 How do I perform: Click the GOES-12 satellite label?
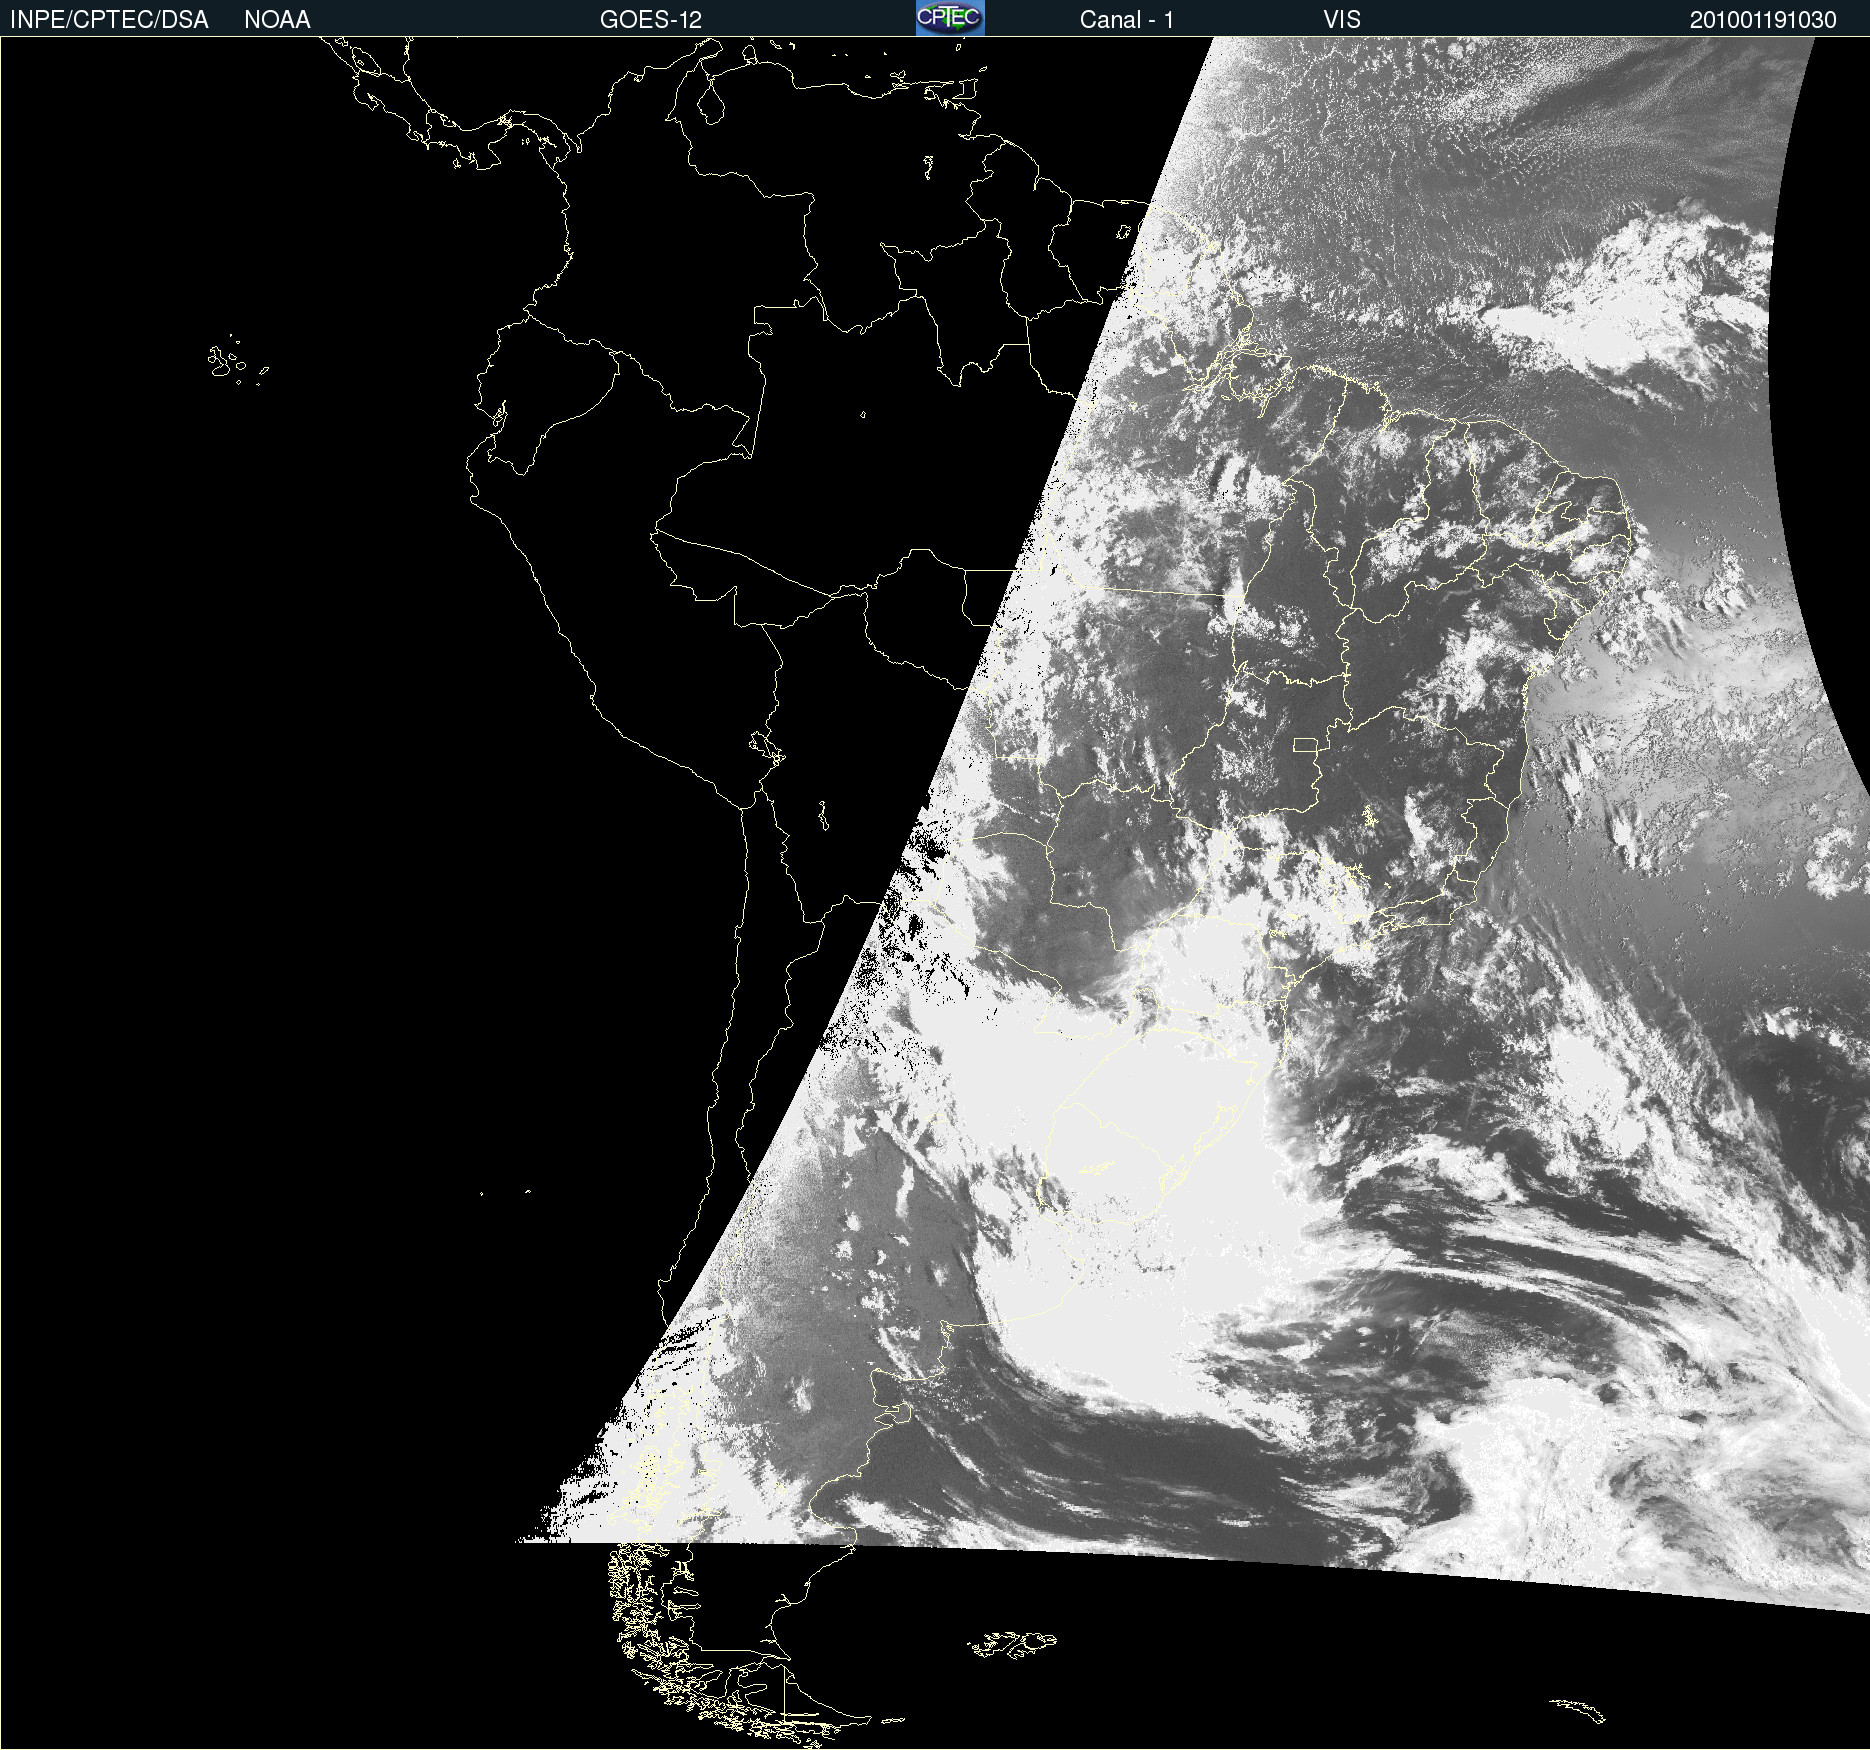[x=651, y=20]
